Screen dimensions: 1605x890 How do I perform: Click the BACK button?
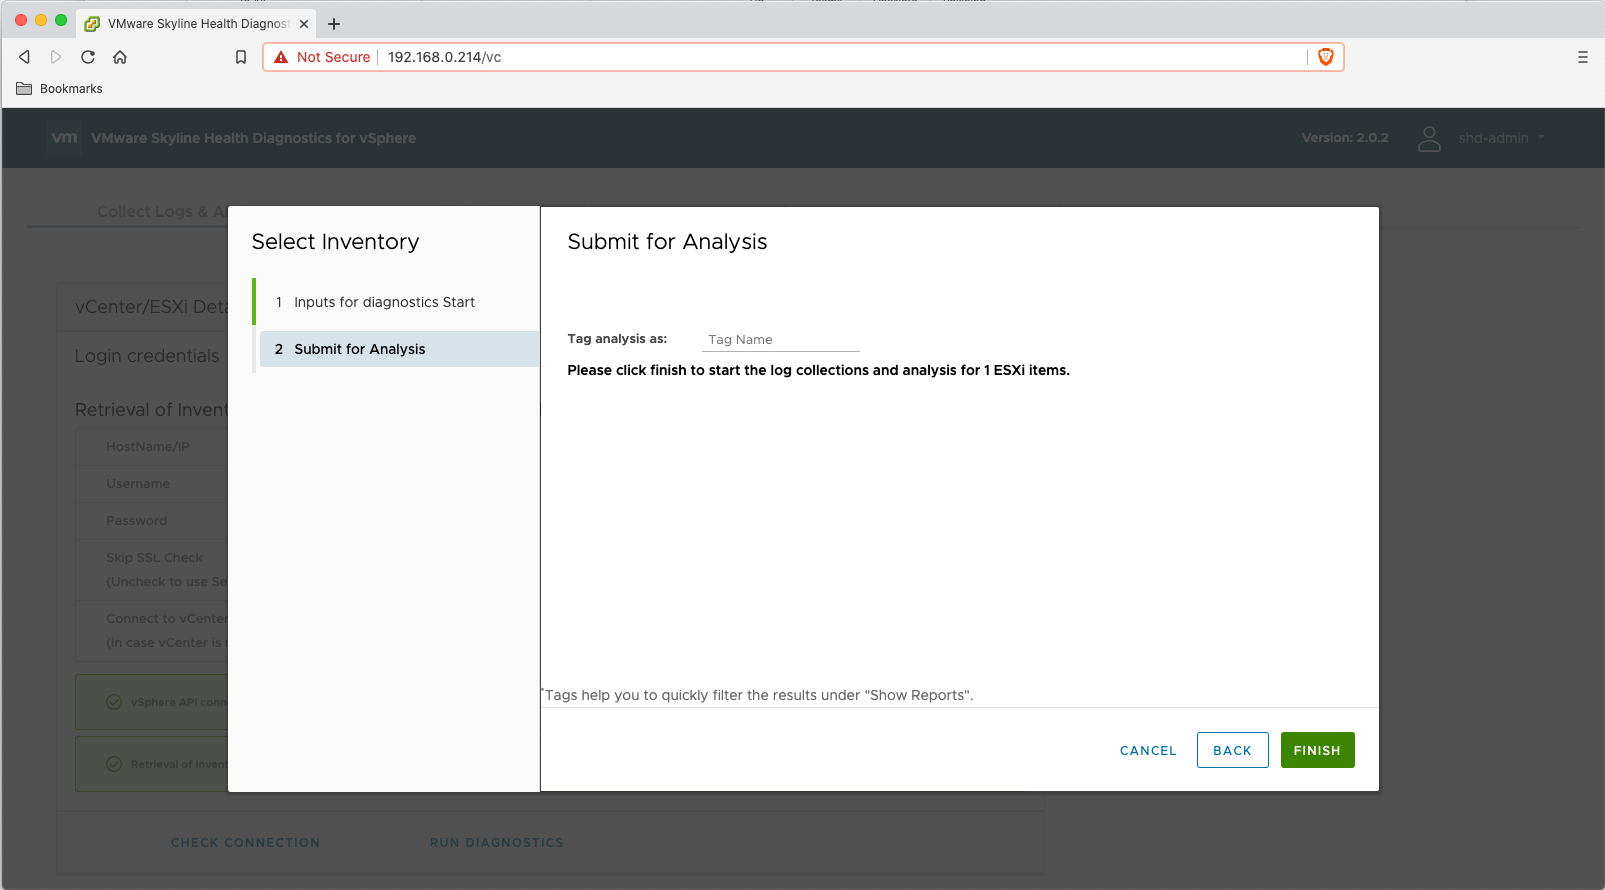1233,750
